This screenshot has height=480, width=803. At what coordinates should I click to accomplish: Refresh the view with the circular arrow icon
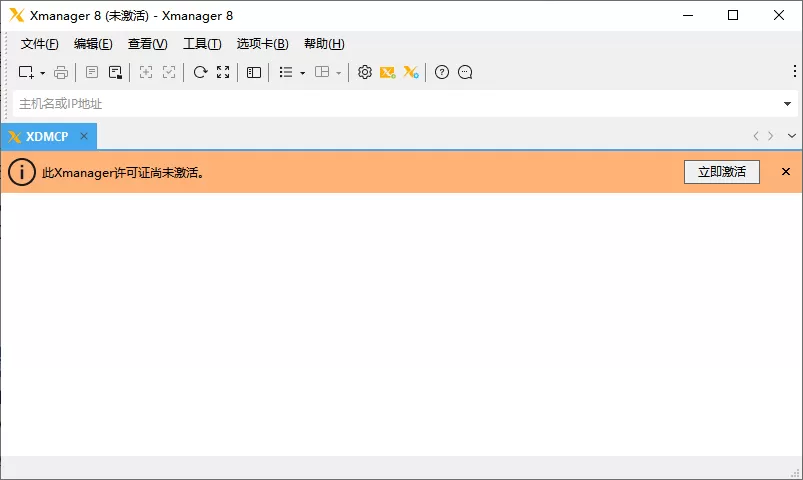pyautogui.click(x=200, y=72)
